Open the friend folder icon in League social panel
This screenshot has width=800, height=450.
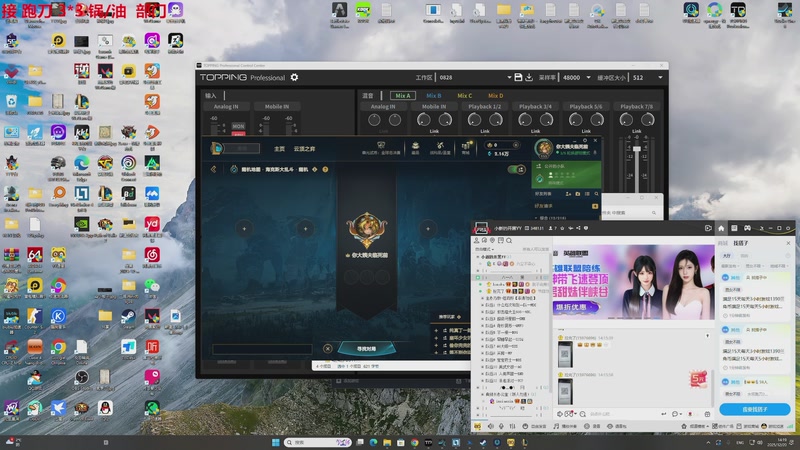578,194
